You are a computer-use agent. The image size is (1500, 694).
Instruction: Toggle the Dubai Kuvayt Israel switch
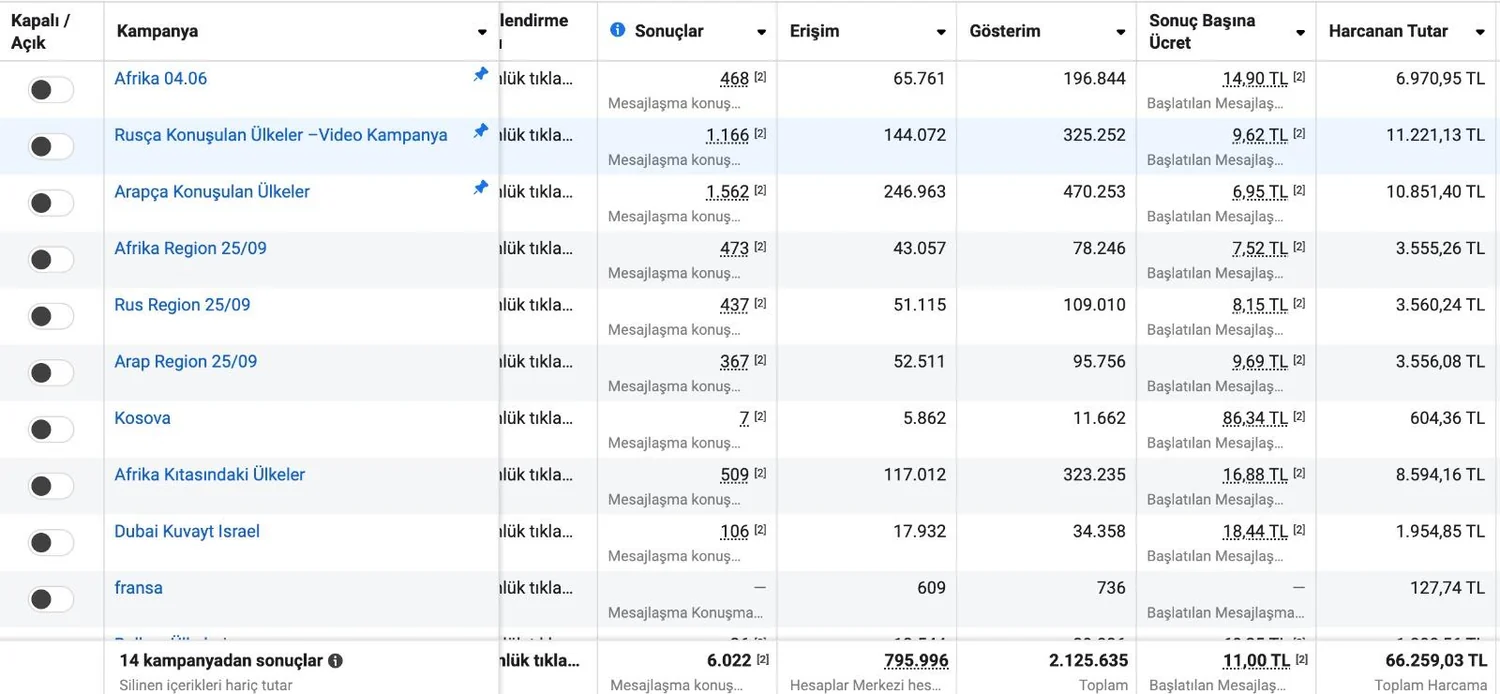[51, 543]
